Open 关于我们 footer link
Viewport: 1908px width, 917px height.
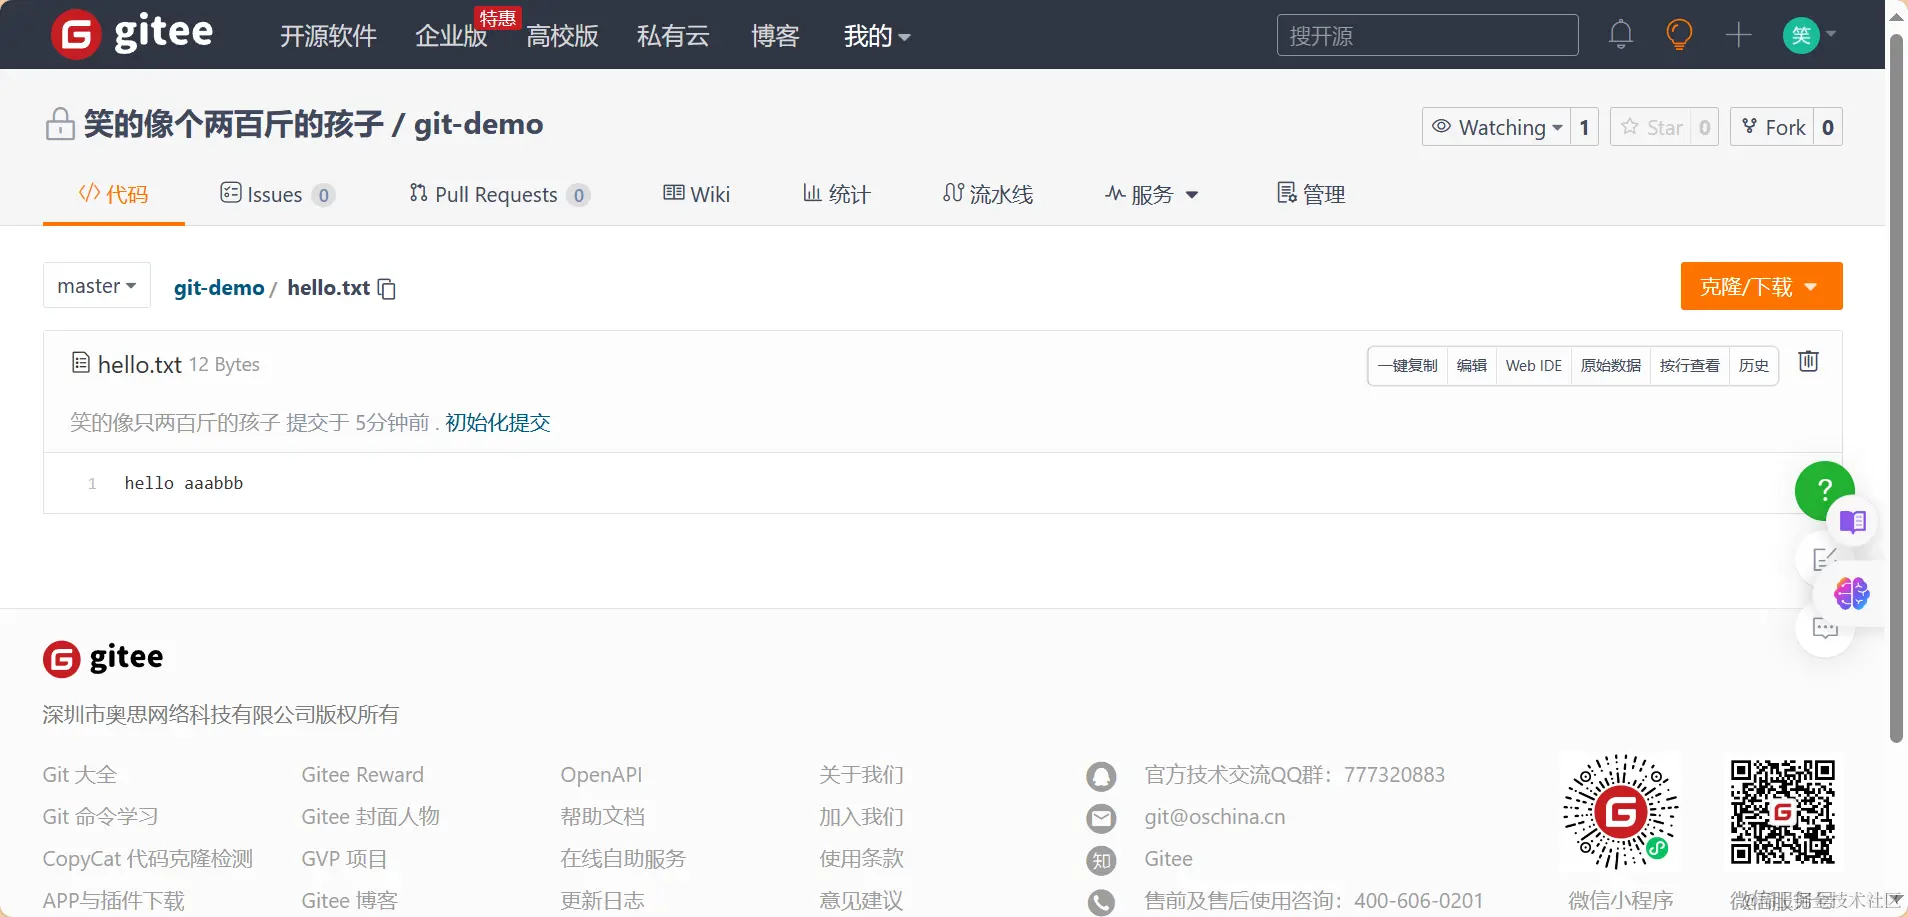861,774
